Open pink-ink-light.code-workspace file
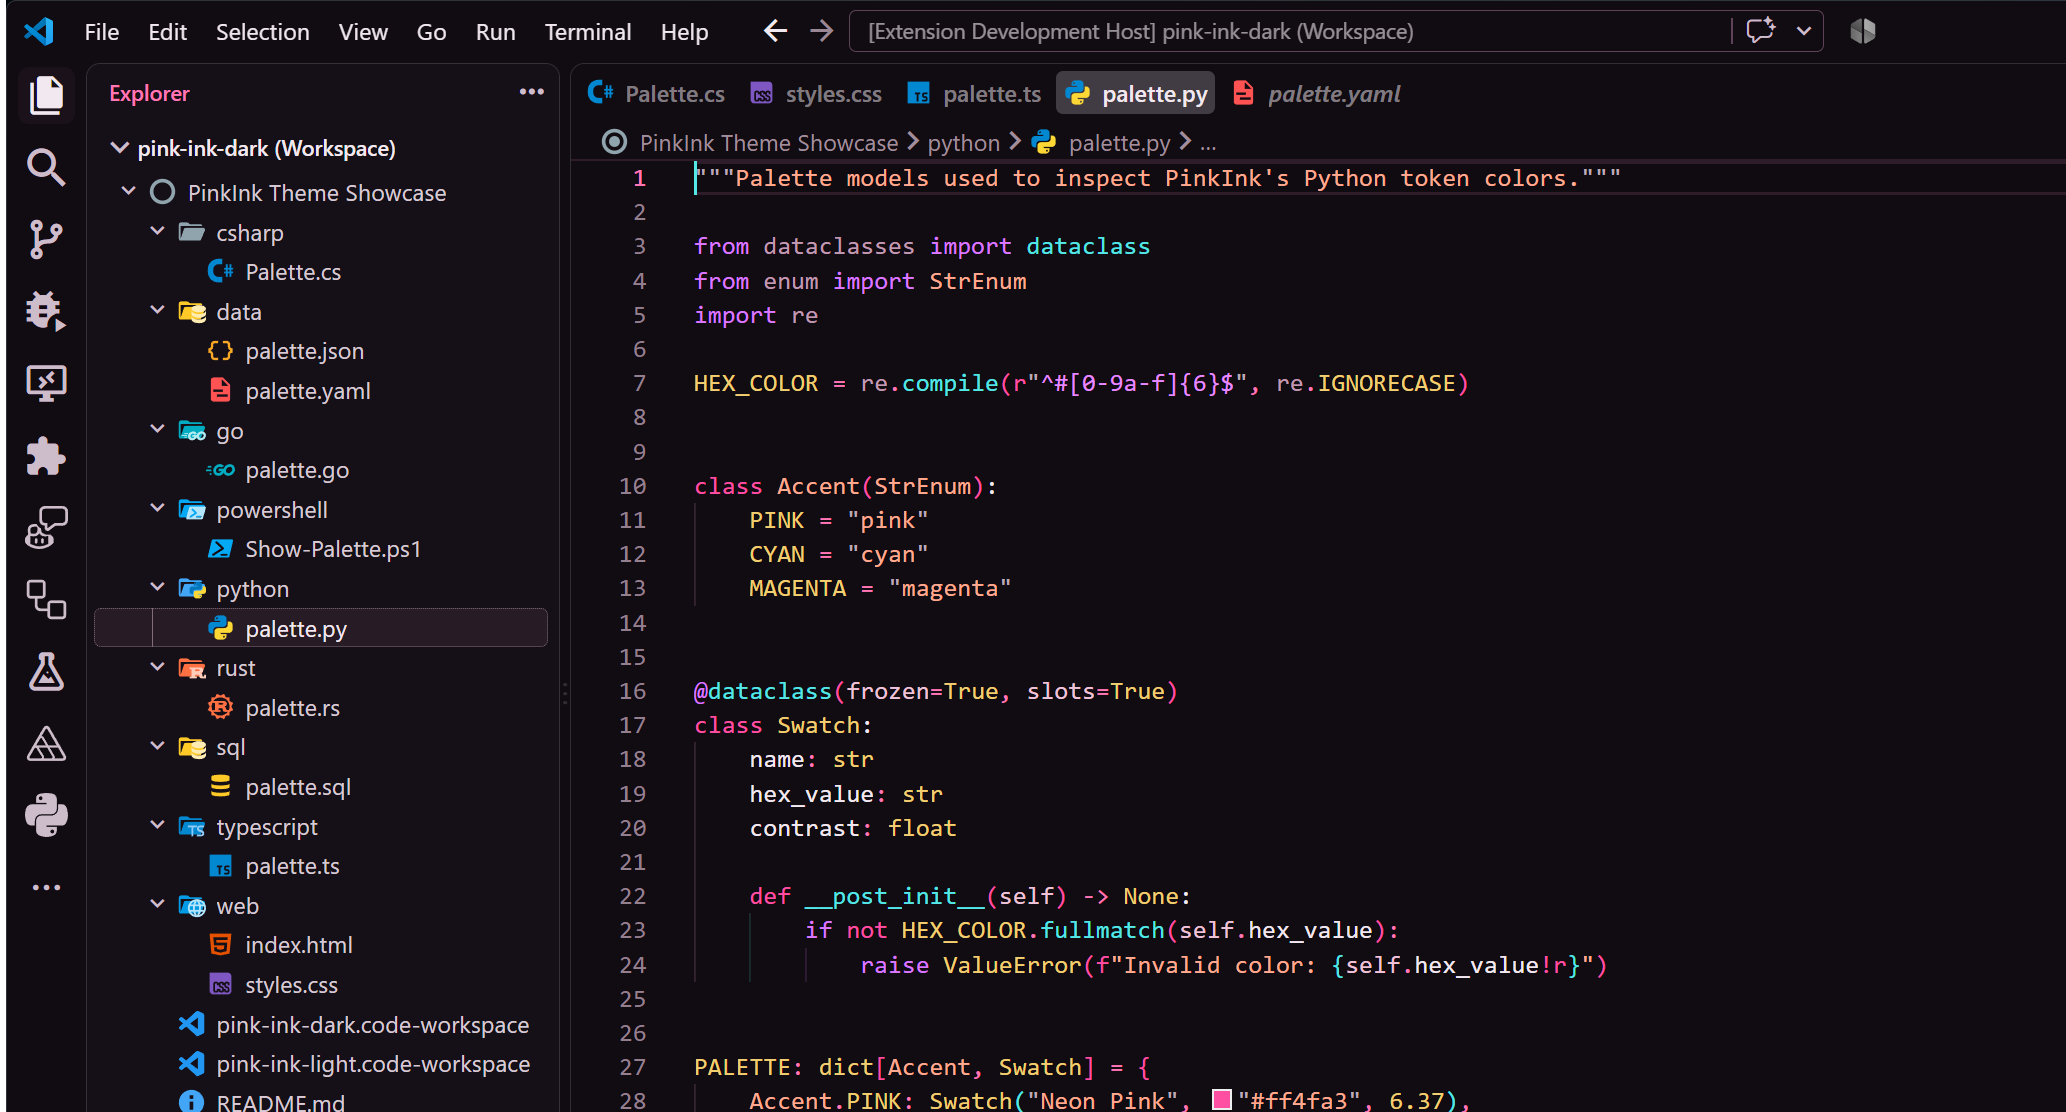The image size is (2066, 1112). (x=321, y=1064)
